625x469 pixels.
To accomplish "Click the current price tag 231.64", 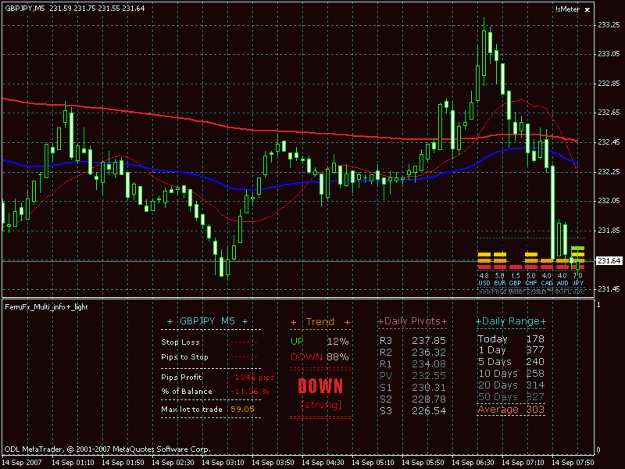I will [609, 261].
